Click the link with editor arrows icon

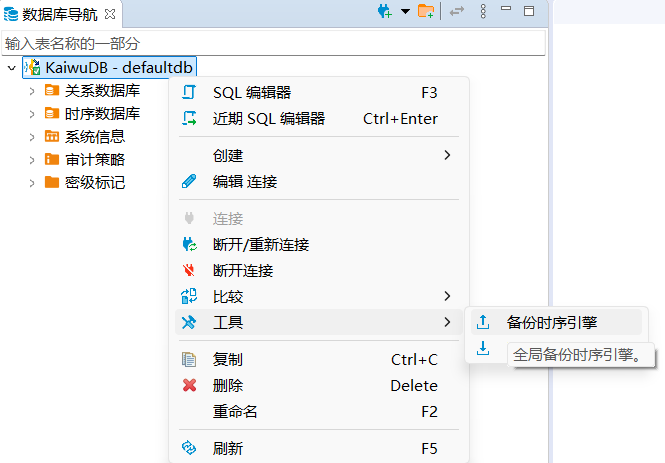click(457, 11)
